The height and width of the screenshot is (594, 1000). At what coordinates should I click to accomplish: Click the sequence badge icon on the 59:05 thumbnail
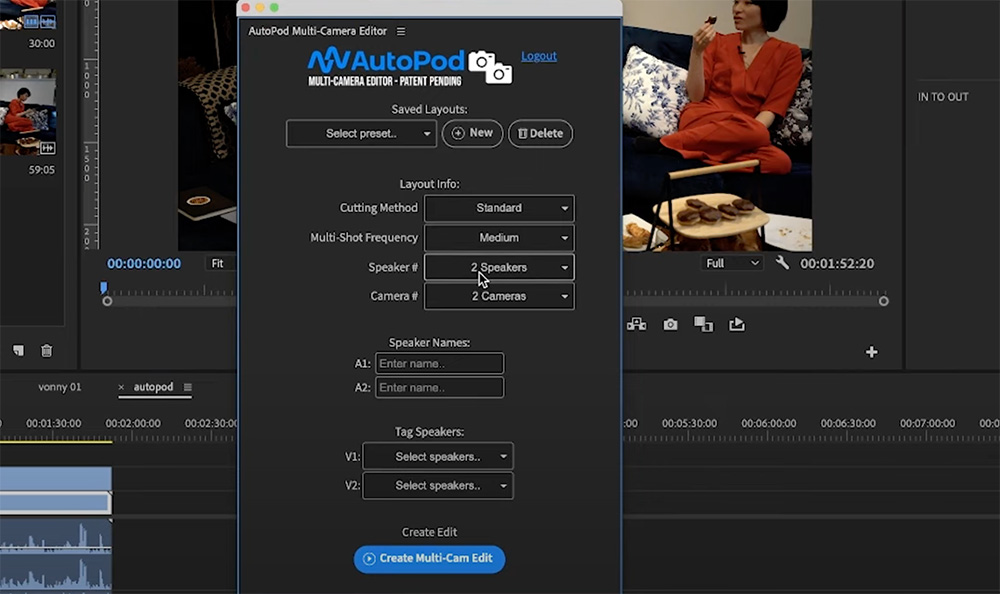pyautogui.click(x=48, y=148)
